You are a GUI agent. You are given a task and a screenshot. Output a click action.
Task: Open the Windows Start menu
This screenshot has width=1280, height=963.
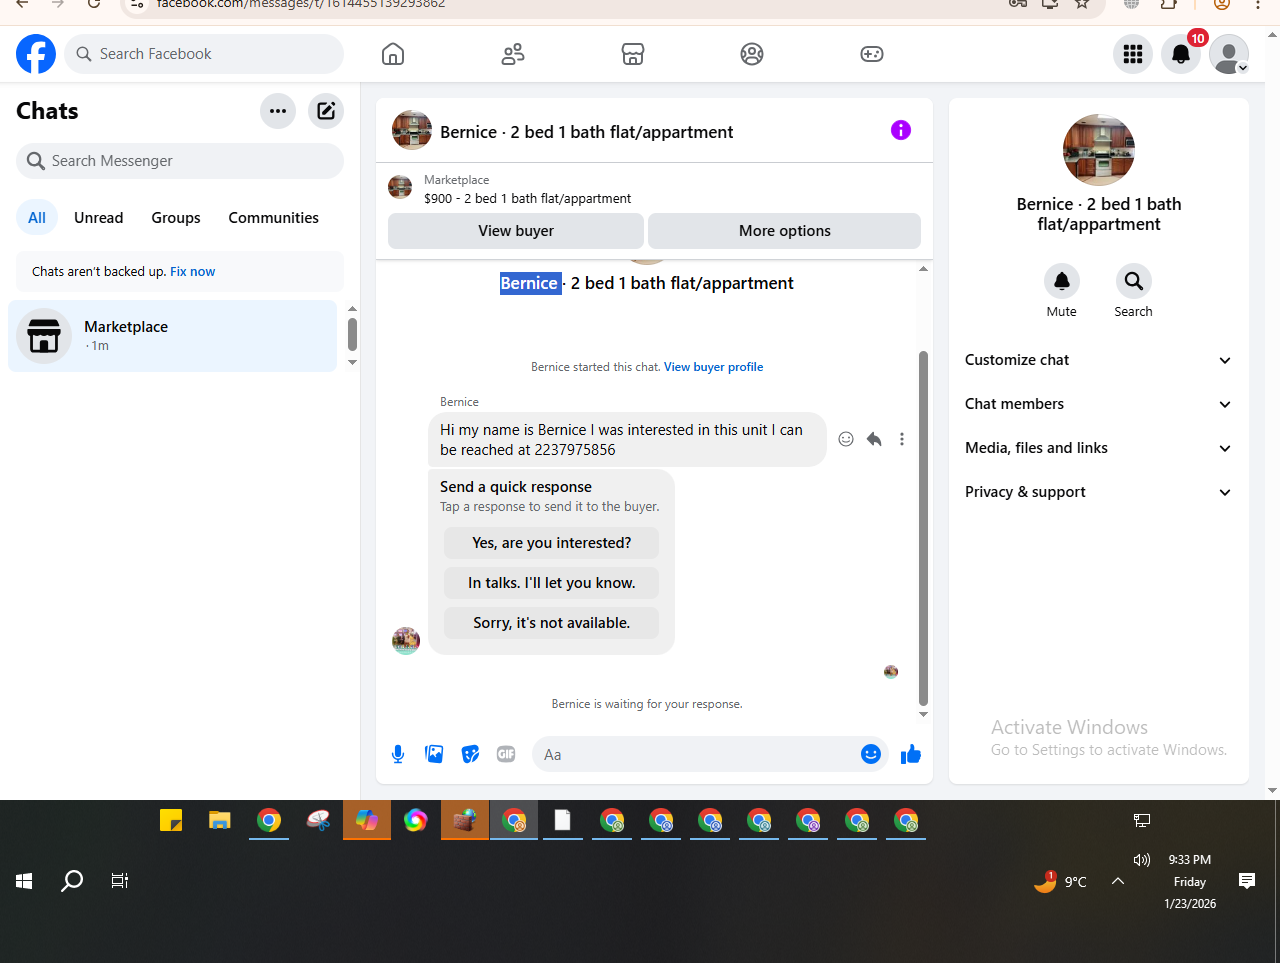tap(25, 881)
